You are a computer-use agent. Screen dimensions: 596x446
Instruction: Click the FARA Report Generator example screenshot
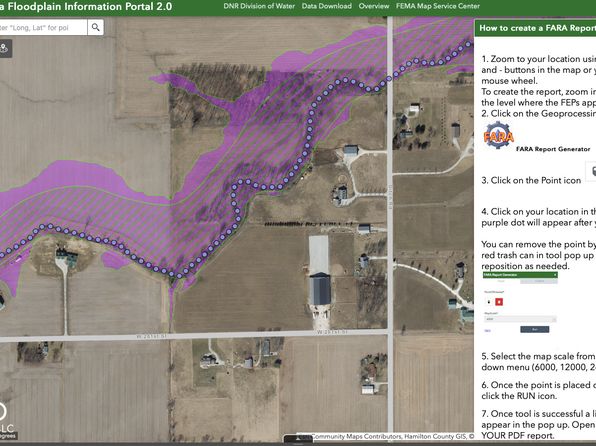click(520, 303)
